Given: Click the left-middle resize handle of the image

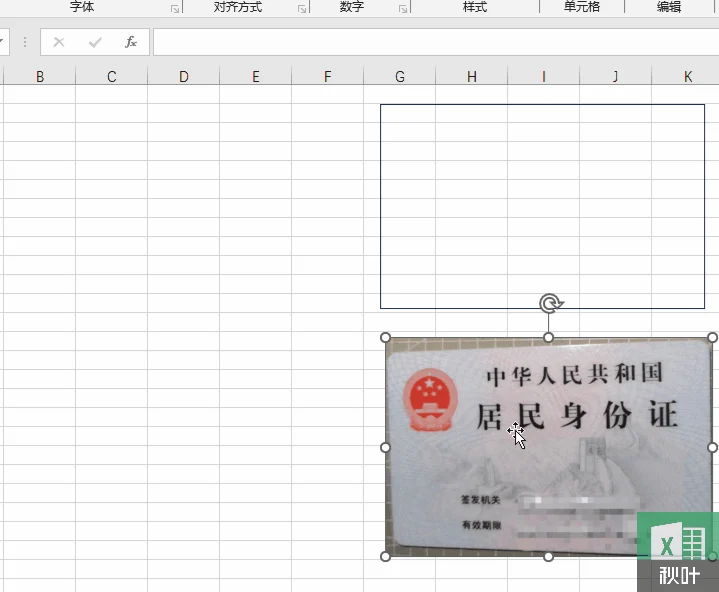Looking at the screenshot, I should tap(385, 447).
